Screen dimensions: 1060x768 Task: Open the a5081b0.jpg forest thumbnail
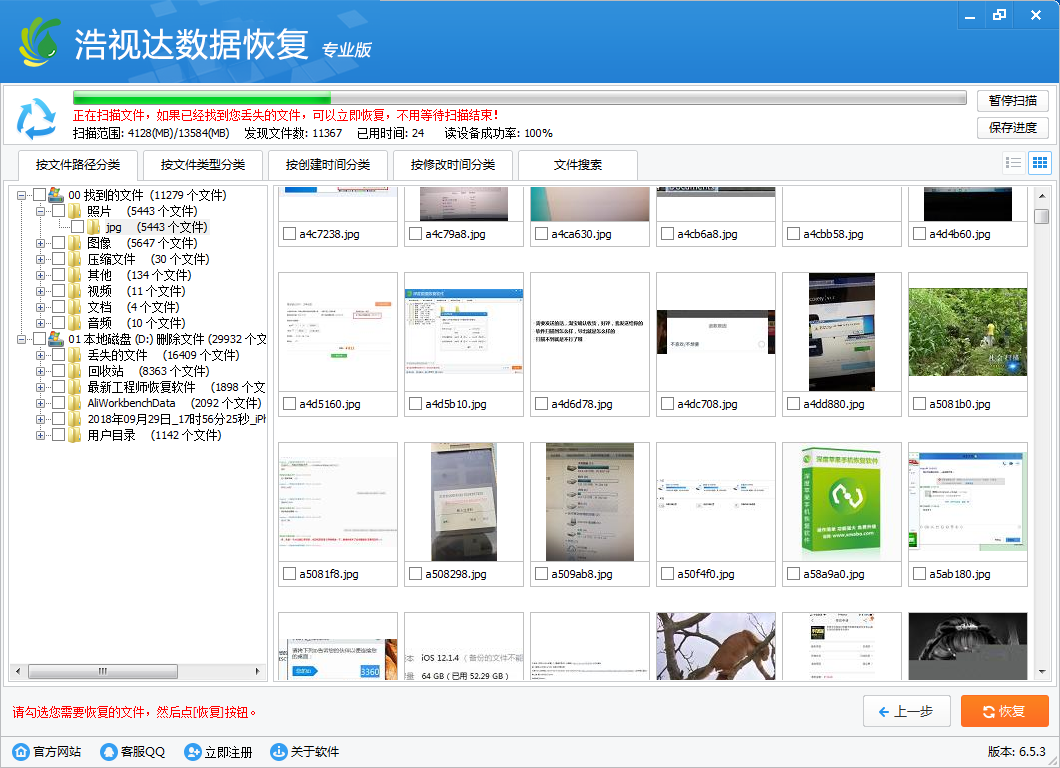click(x=967, y=332)
